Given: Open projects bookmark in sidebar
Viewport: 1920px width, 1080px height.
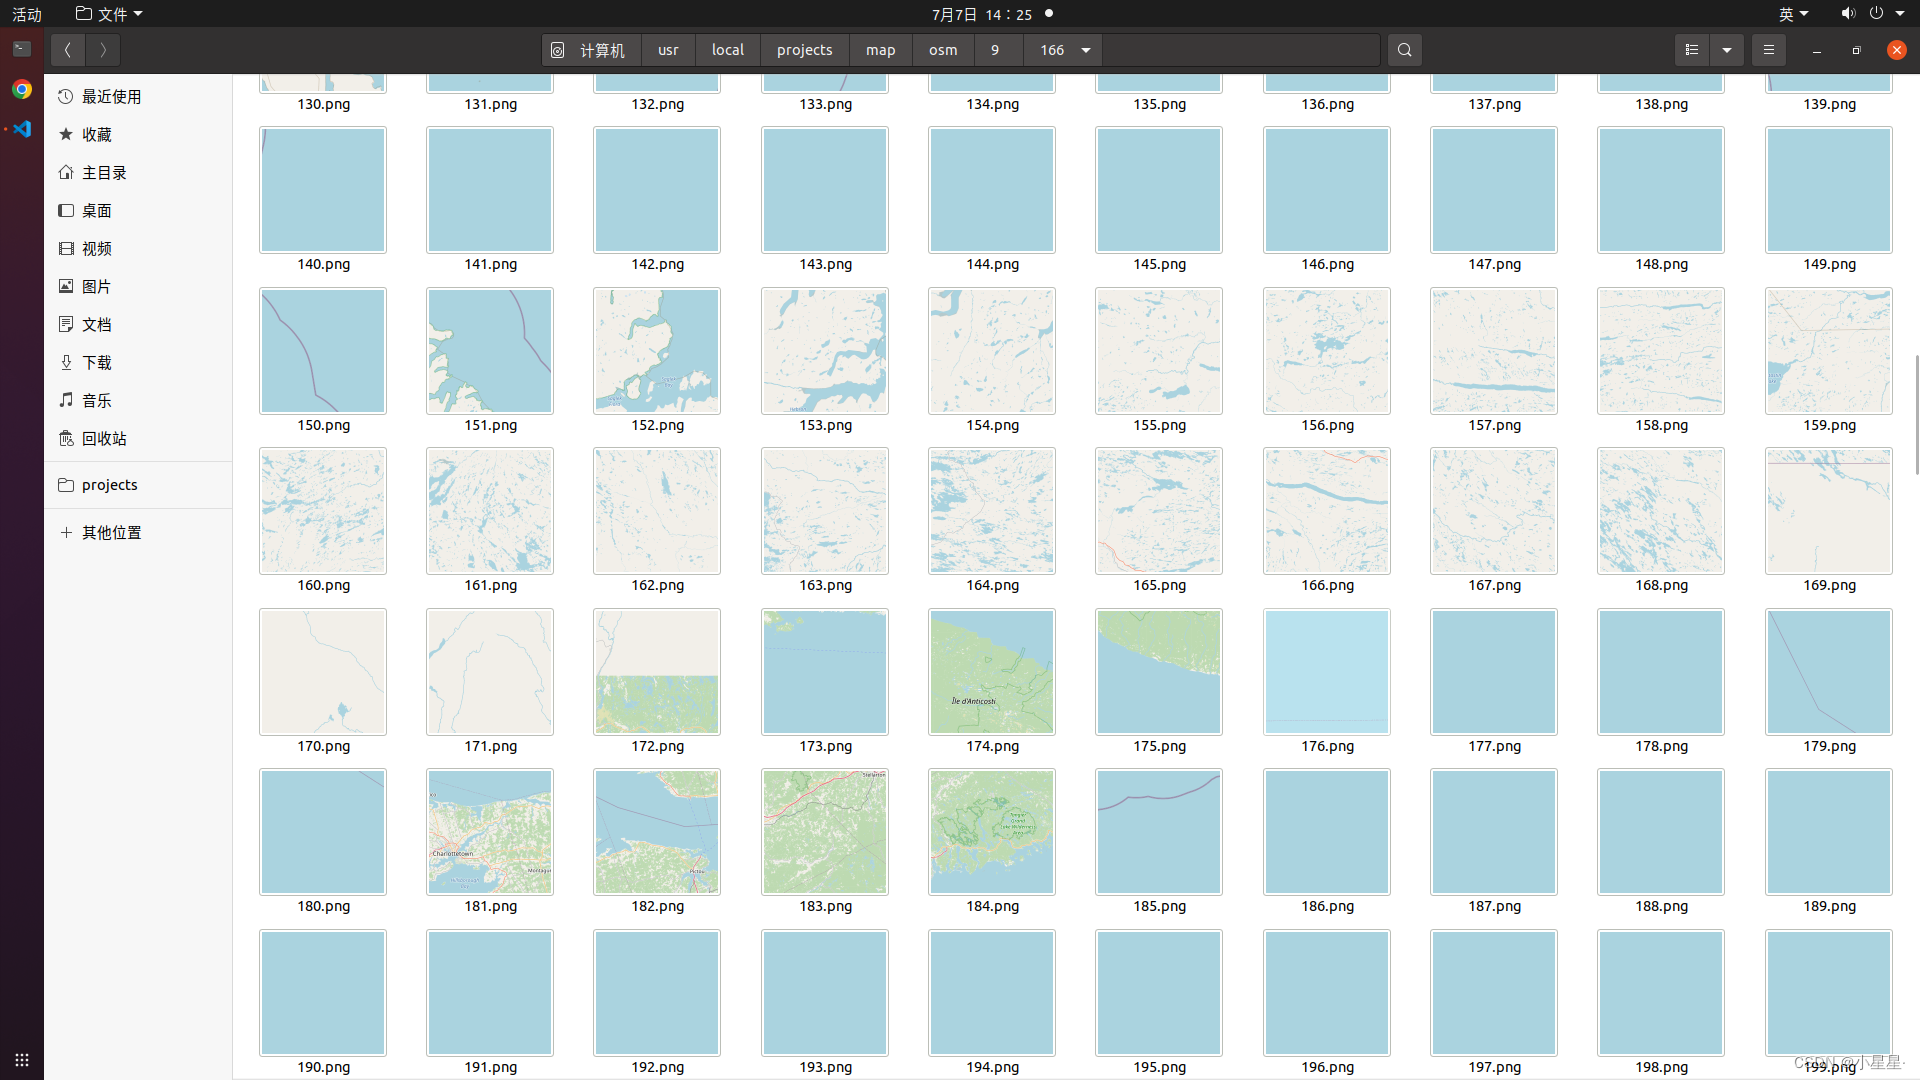Looking at the screenshot, I should [138, 485].
